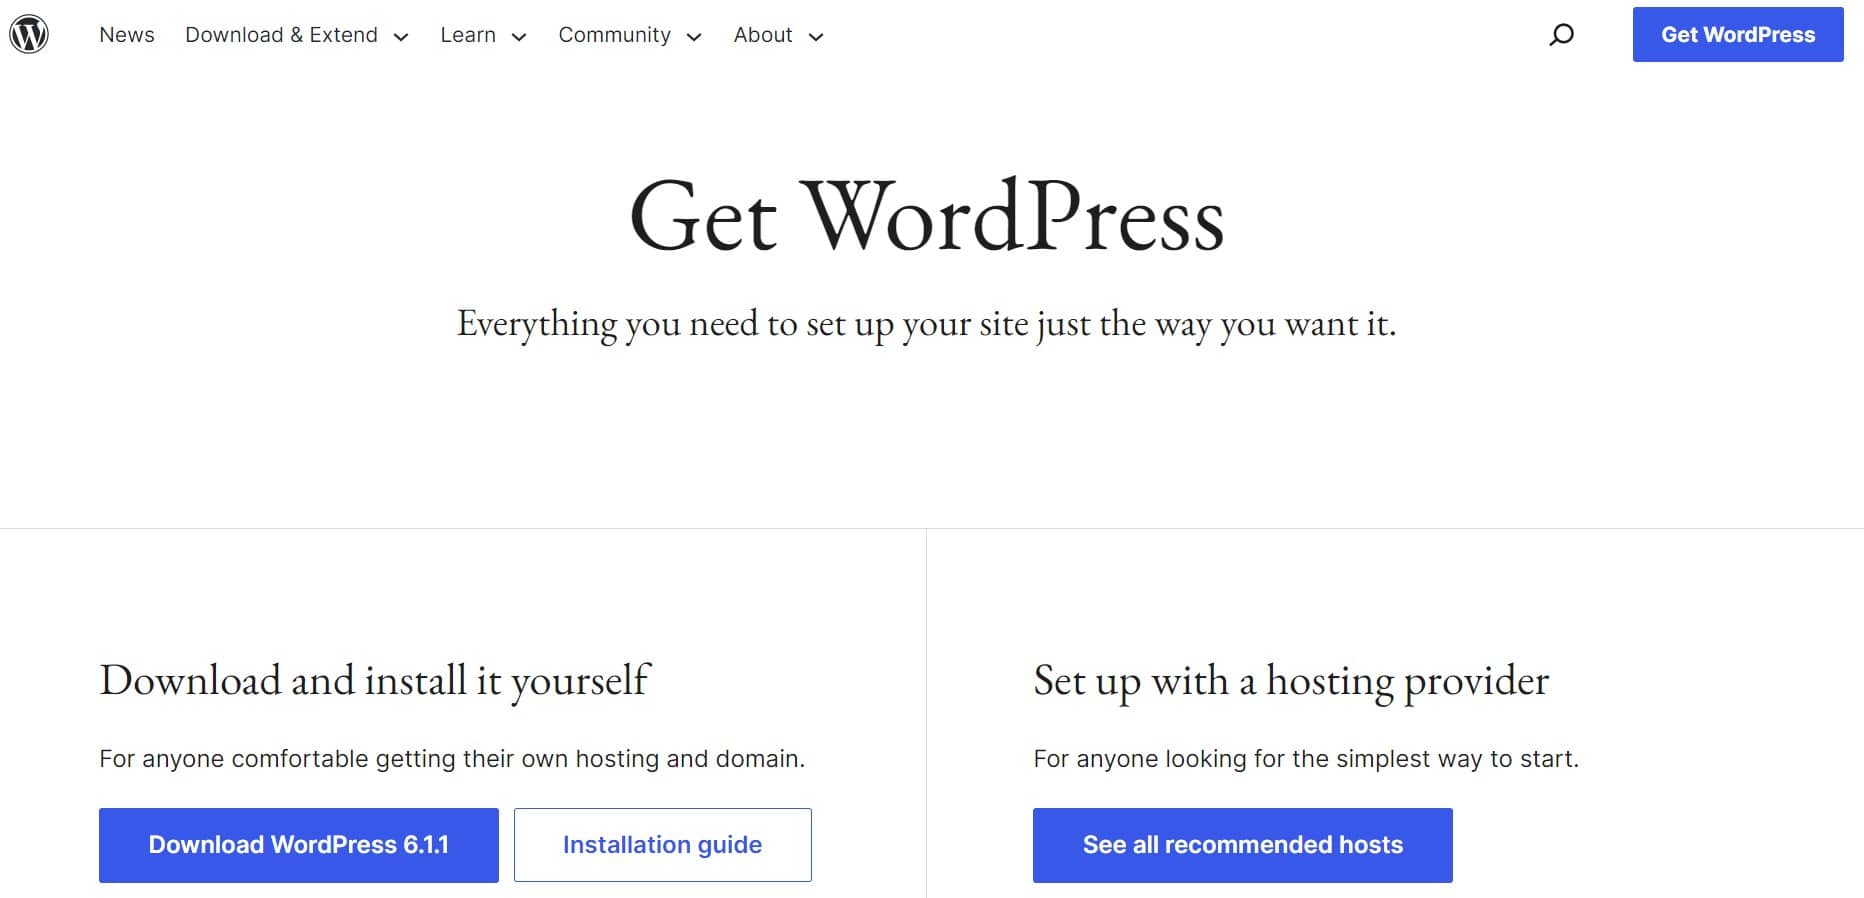
Task: Open the News menu item
Action: (x=127, y=35)
